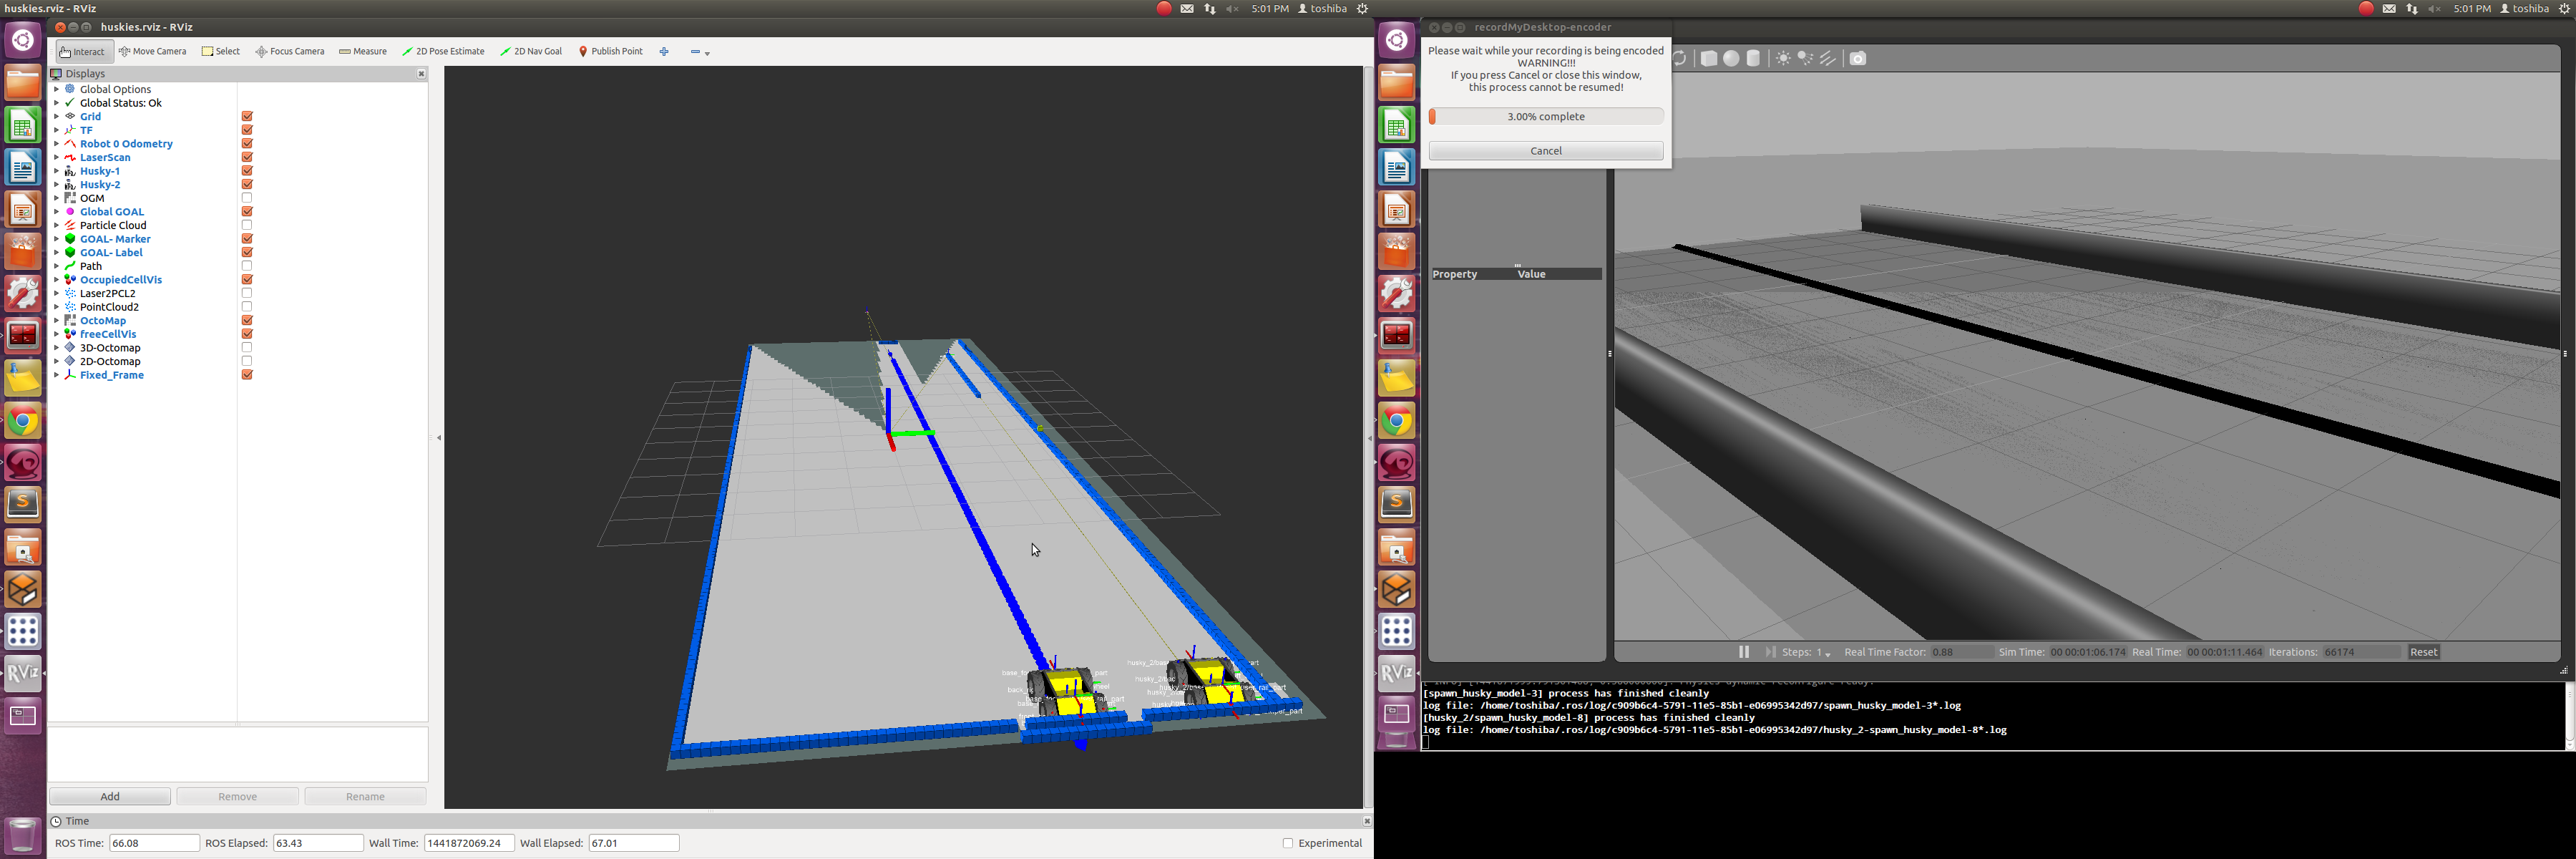
Task: Insert a sphere shape in Gazebo toolbar
Action: point(1731,59)
